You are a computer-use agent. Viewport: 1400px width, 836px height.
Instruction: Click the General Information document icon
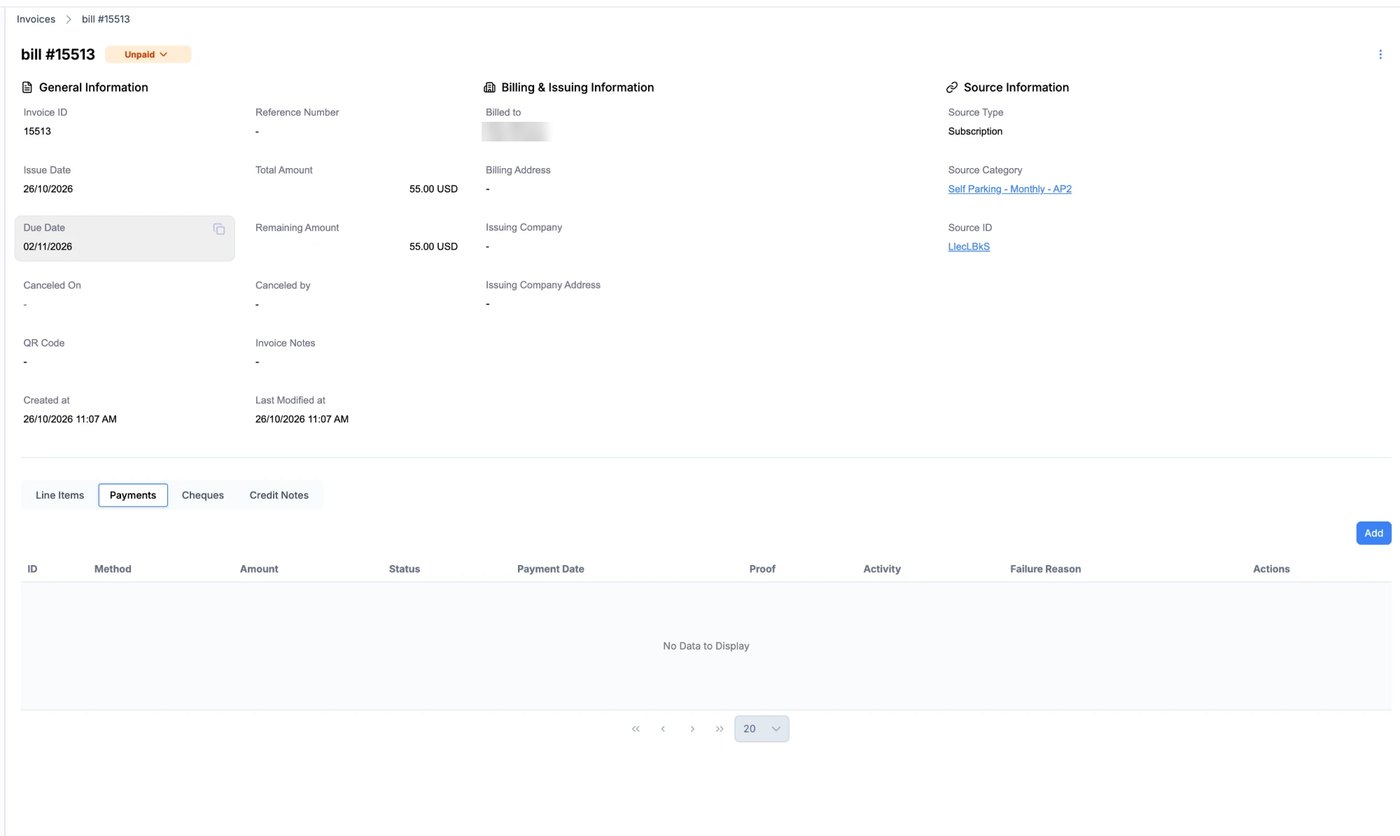(27, 88)
